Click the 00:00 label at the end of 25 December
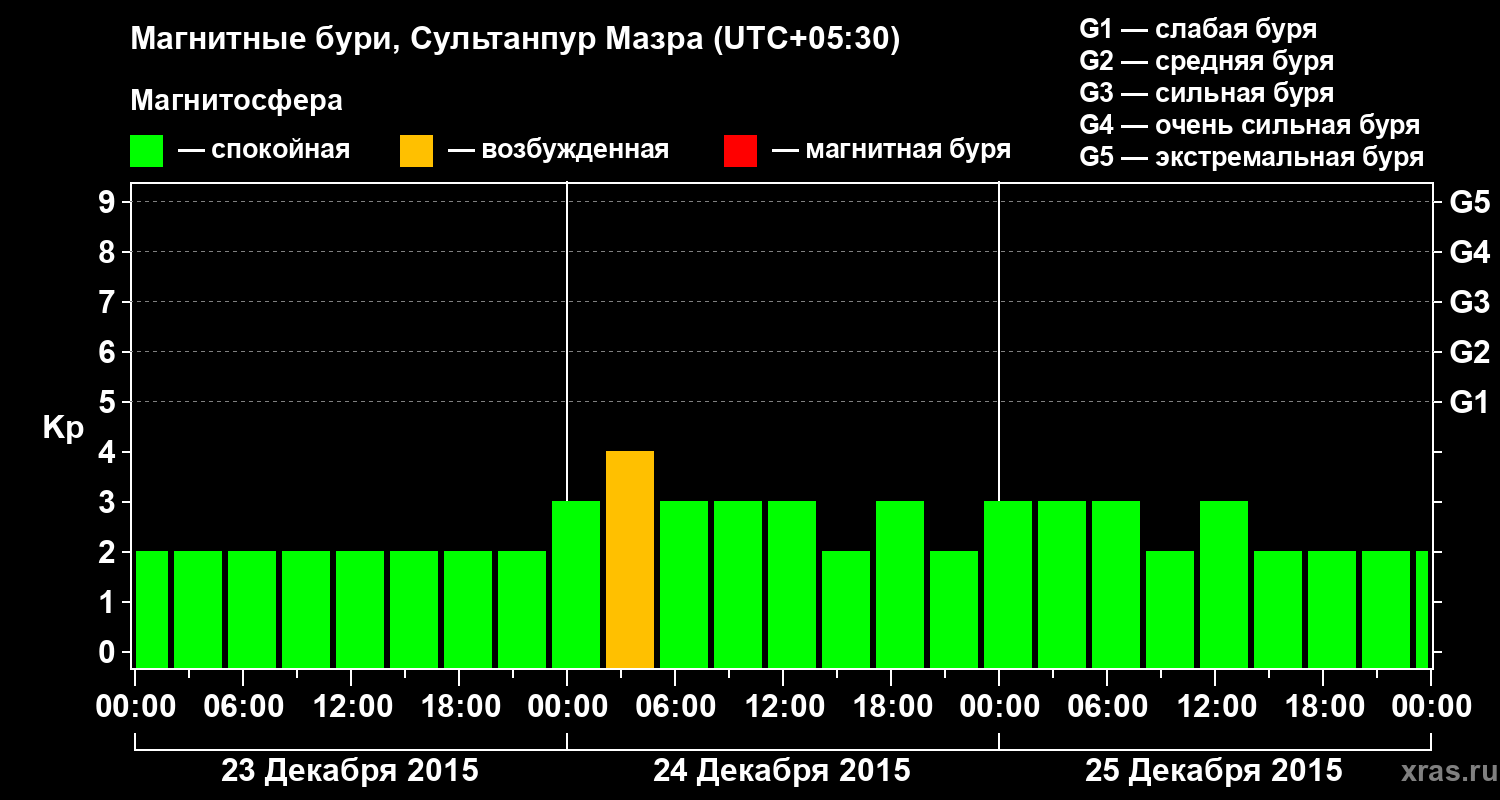The width and height of the screenshot is (1500, 800). click(x=1431, y=707)
